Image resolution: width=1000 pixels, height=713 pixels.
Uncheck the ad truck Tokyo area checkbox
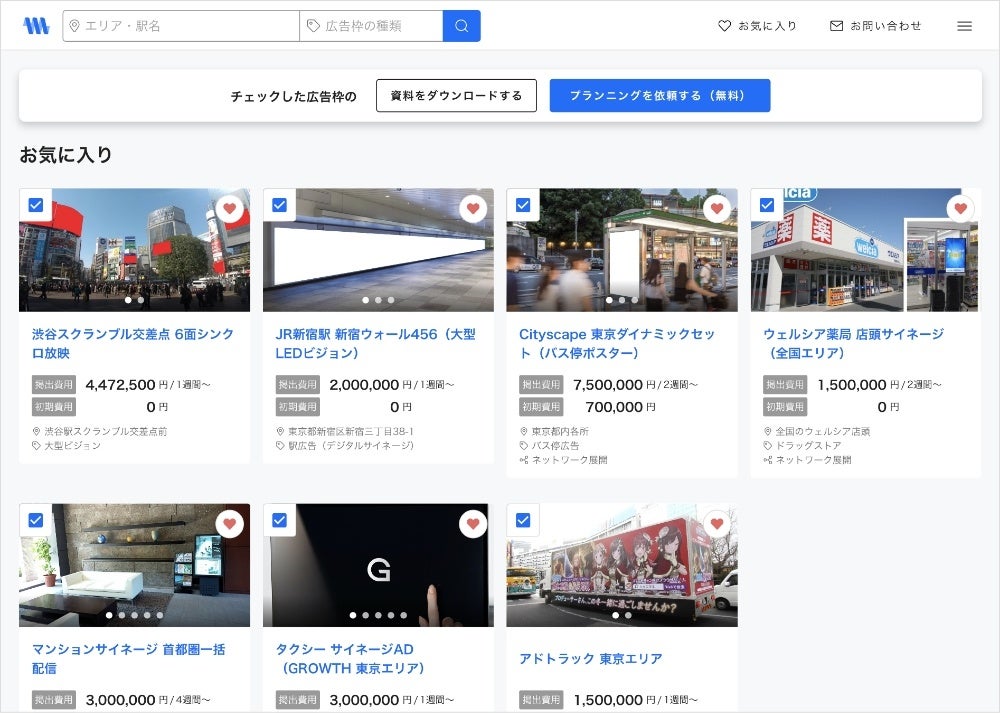pyautogui.click(x=523, y=520)
